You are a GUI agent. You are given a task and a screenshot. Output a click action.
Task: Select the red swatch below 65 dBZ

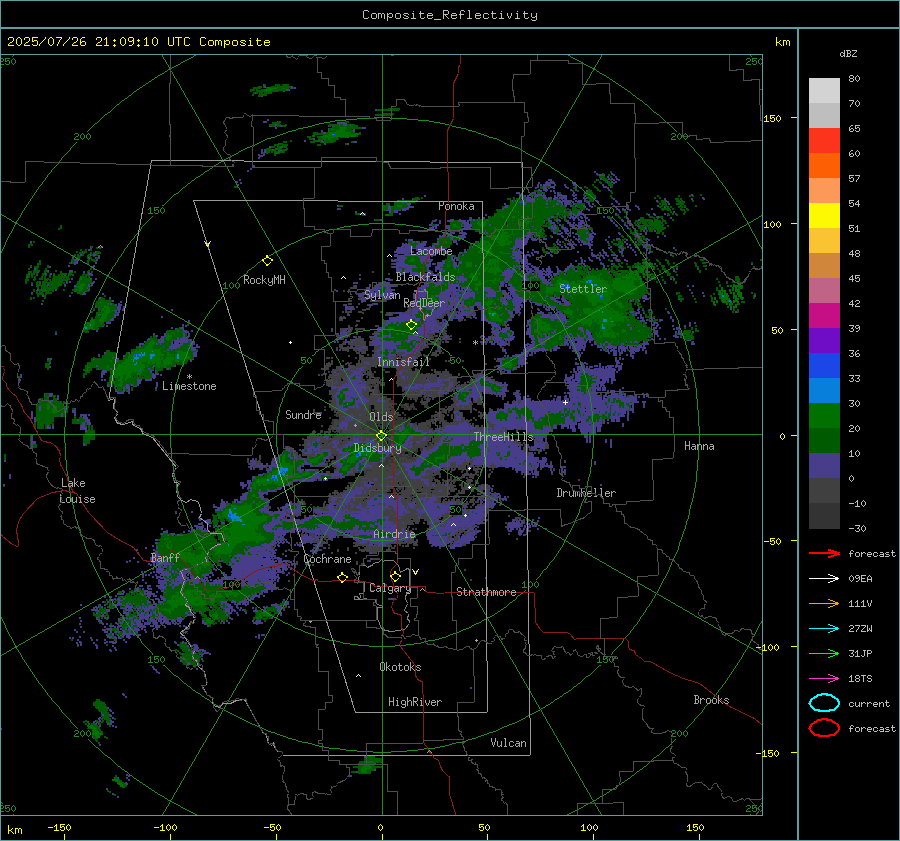click(x=824, y=141)
